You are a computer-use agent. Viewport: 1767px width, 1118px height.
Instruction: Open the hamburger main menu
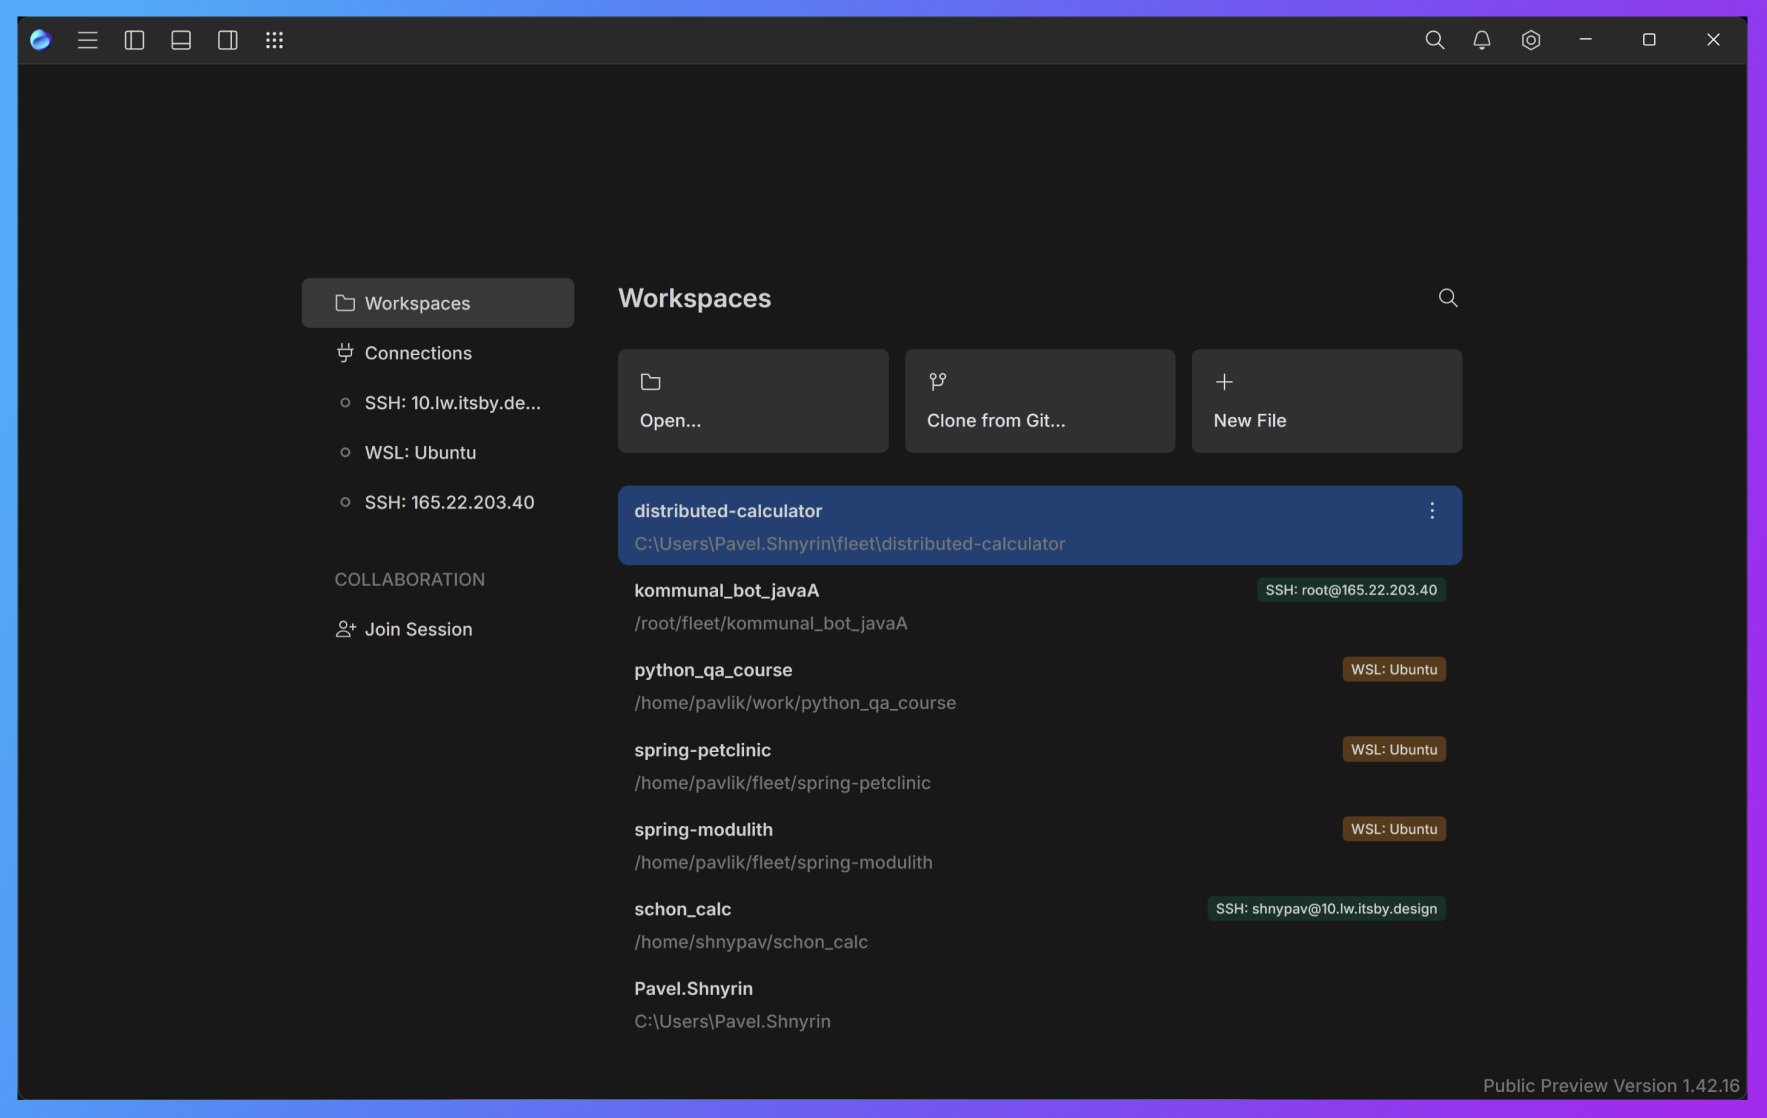click(88, 40)
